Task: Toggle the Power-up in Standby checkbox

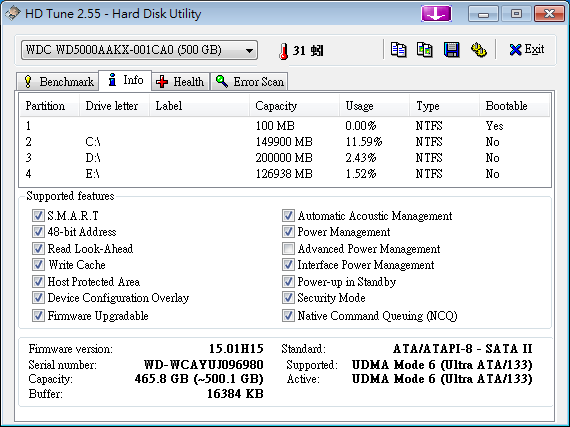Action: pos(288,282)
